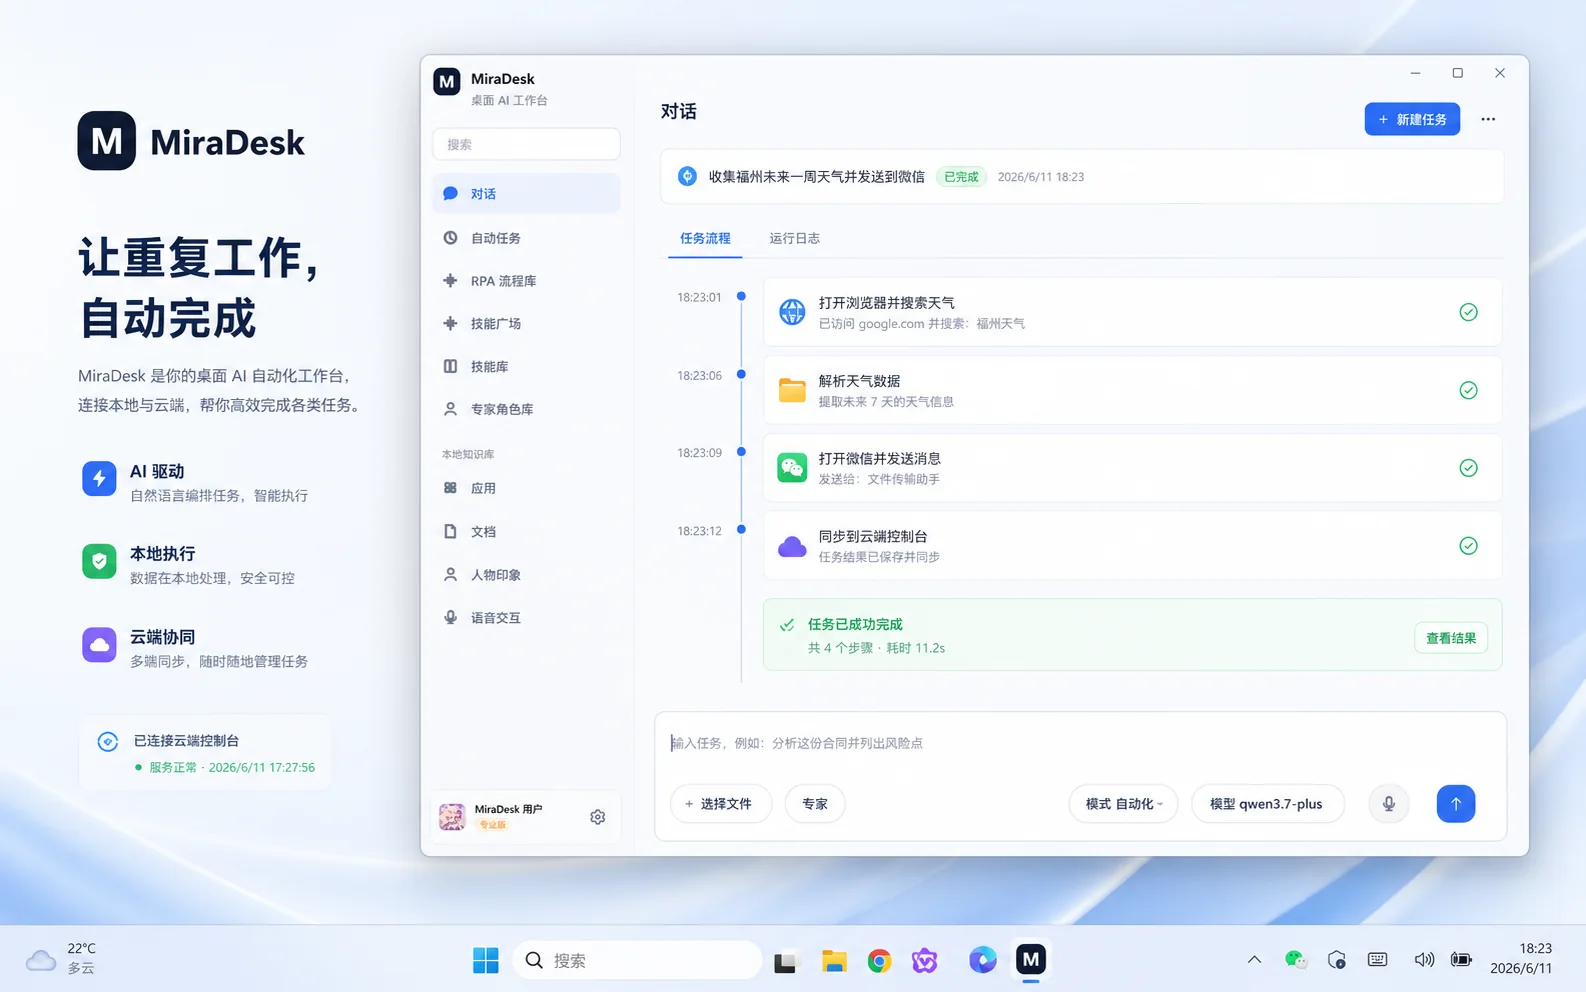Click the AI 驱动 lightning icon
The image size is (1586, 992).
[x=99, y=479]
